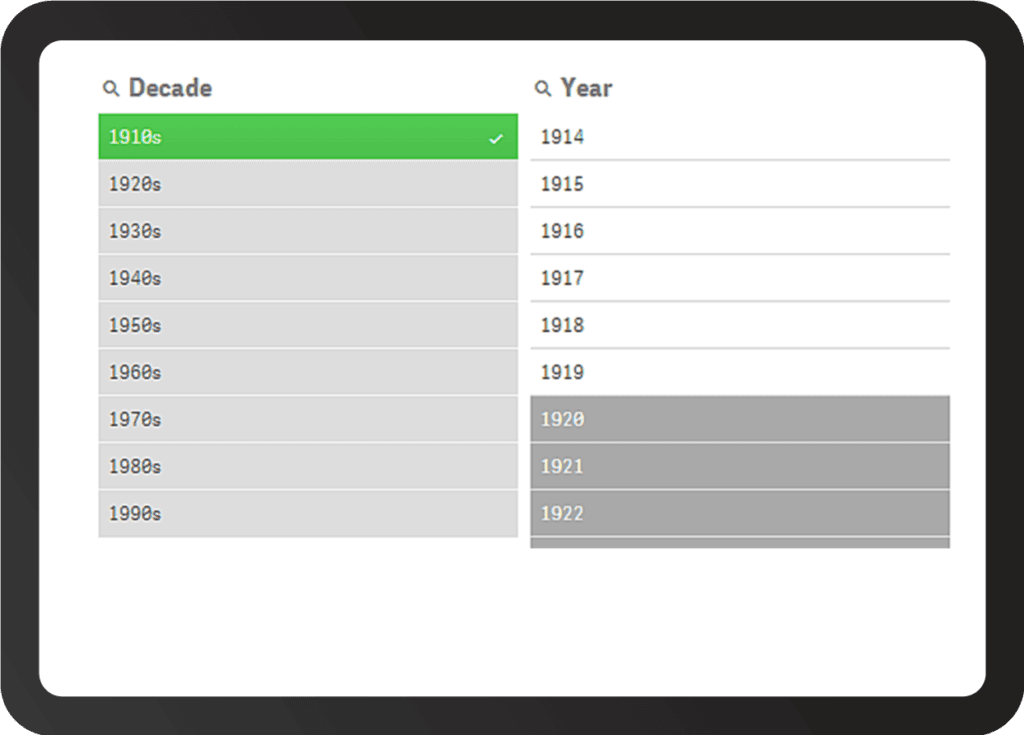This screenshot has height=735, width=1024.
Task: Select the 1970s decade row
Action: (x=308, y=419)
